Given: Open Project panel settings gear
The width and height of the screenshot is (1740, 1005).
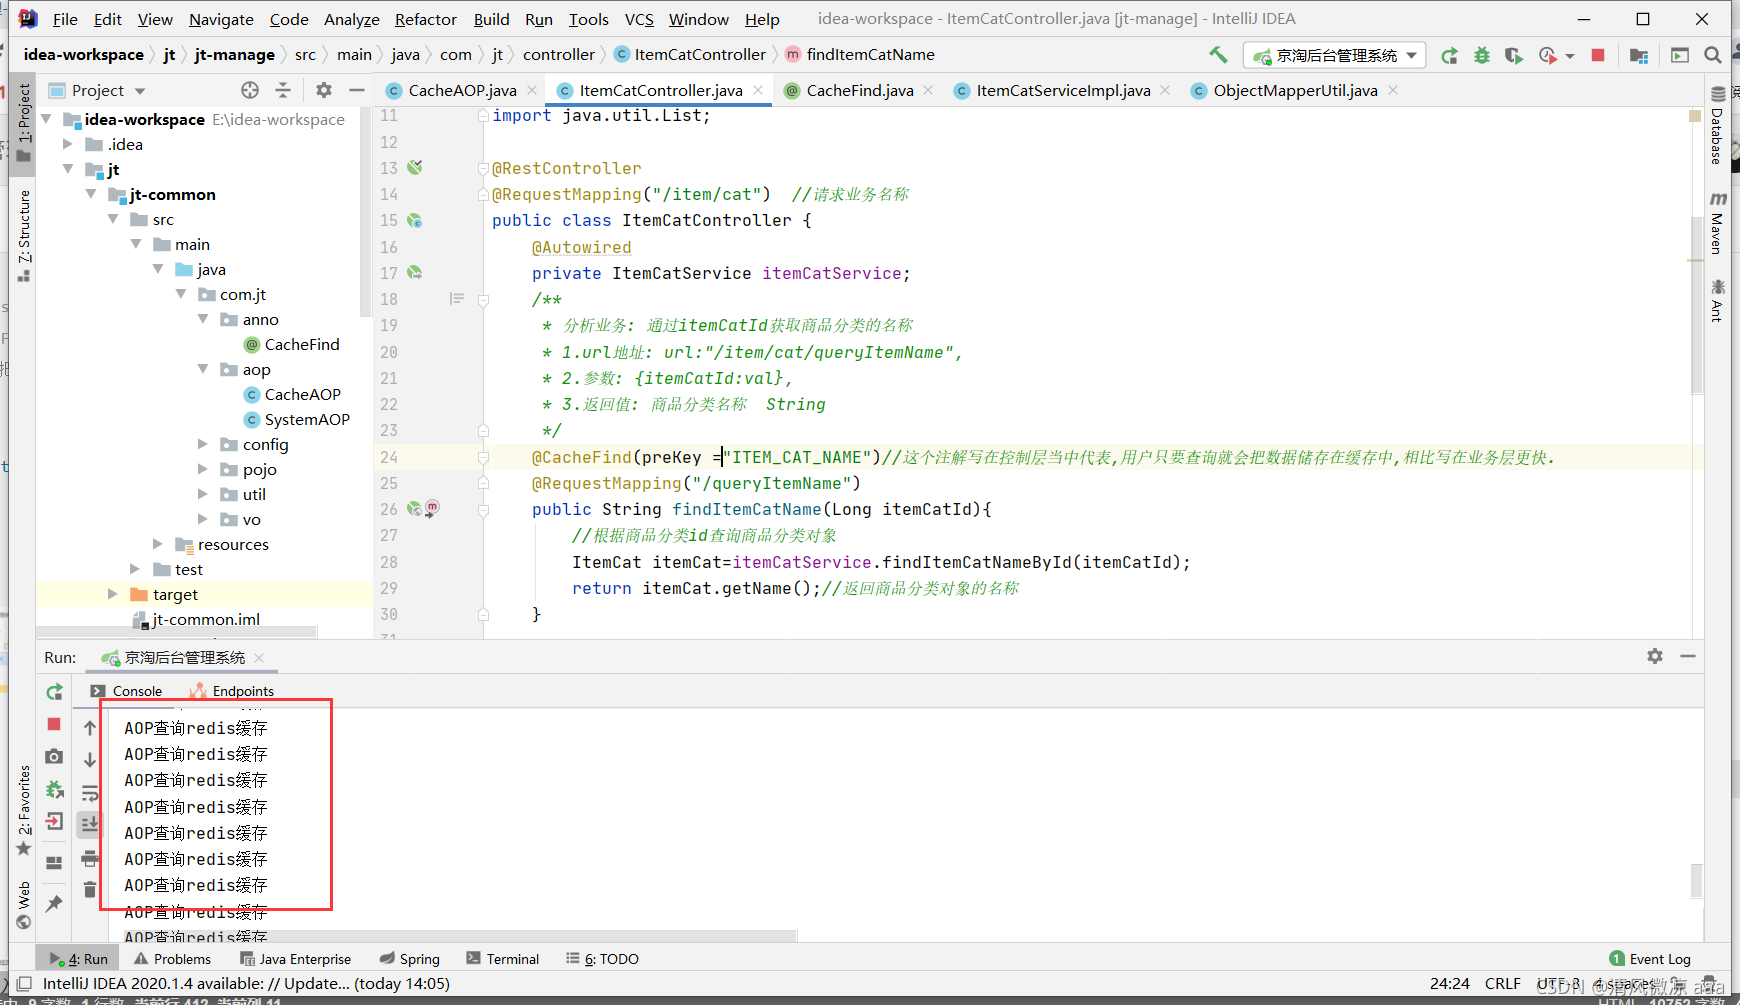Looking at the screenshot, I should click(324, 90).
